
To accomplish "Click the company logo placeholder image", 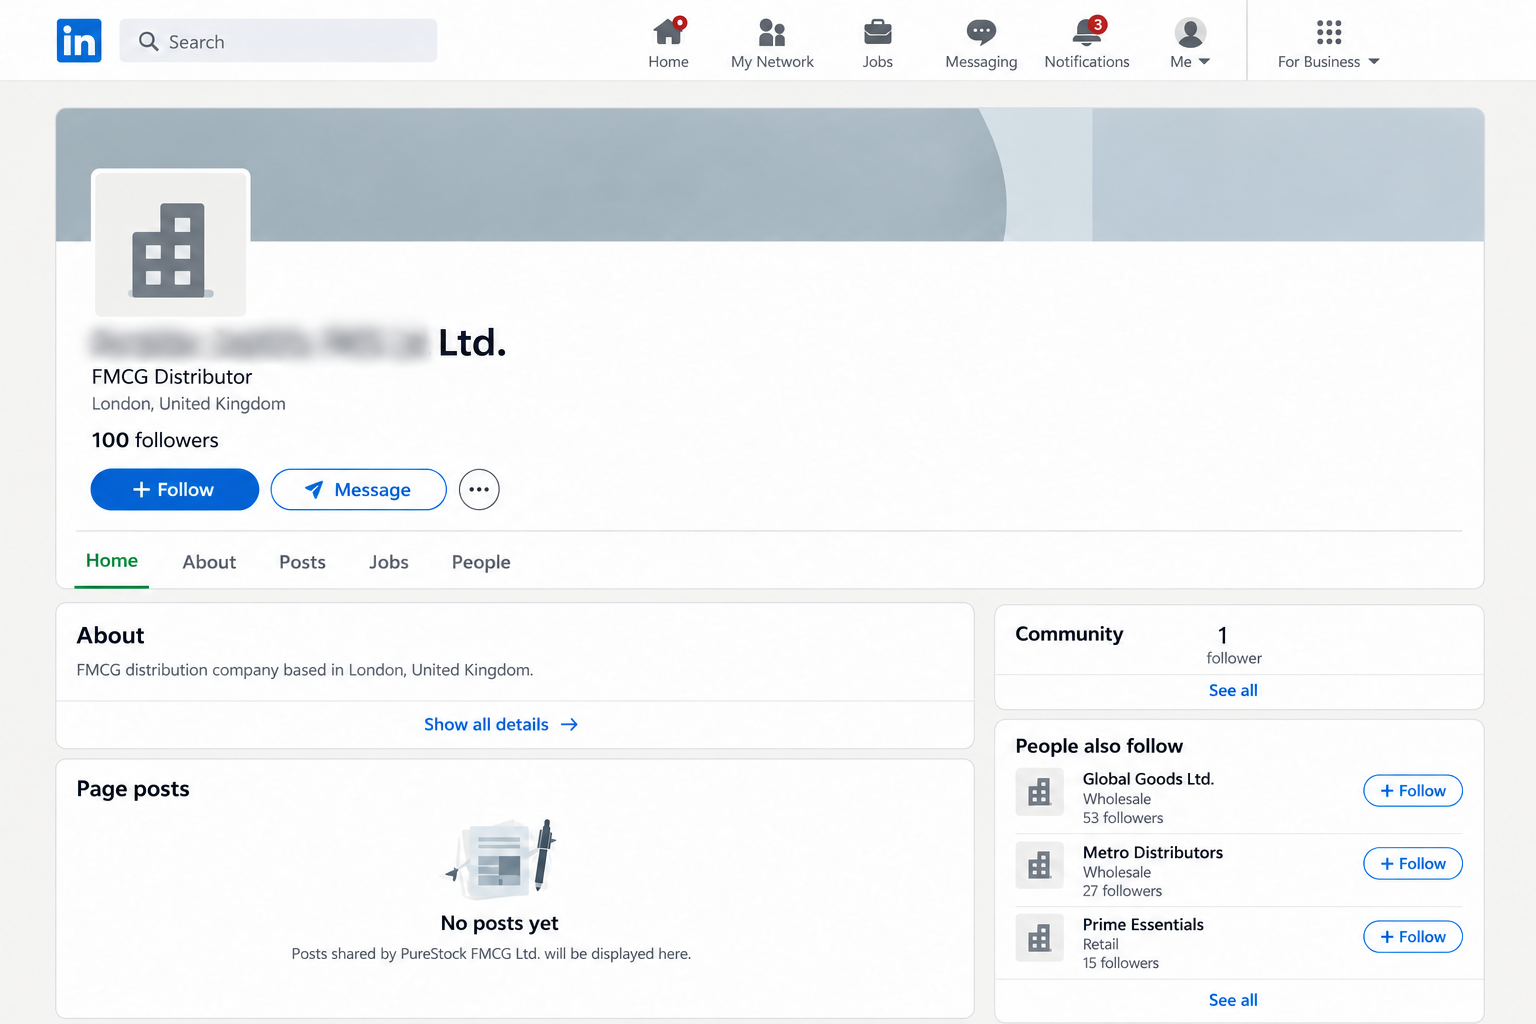I will coord(171,244).
